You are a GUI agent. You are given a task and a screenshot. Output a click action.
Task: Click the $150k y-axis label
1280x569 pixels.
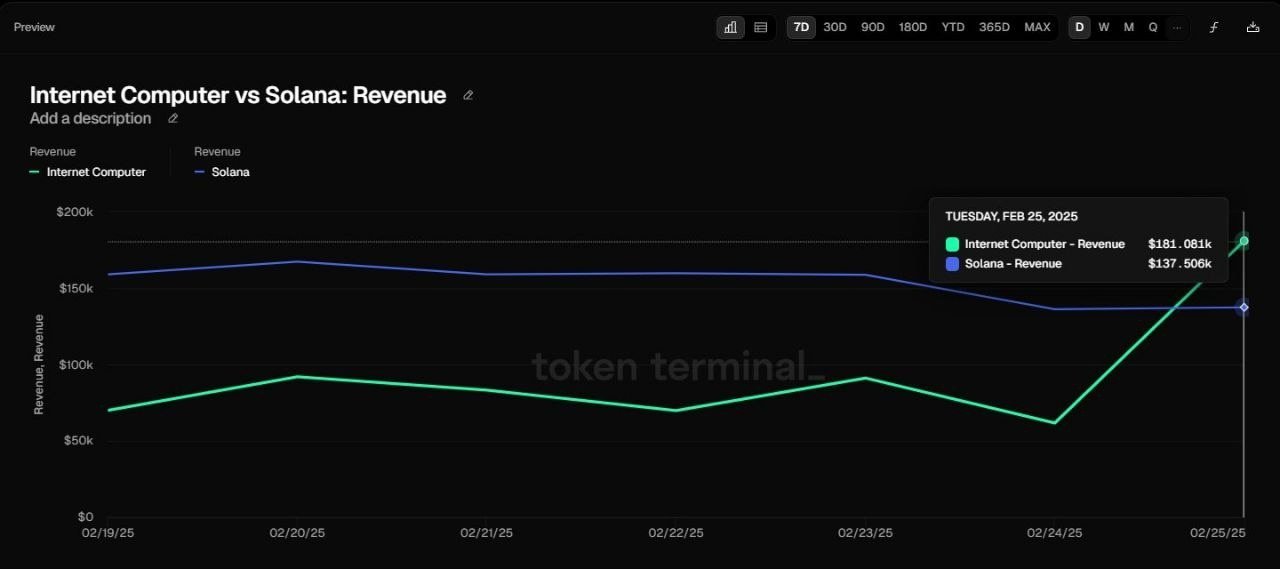coord(75,288)
